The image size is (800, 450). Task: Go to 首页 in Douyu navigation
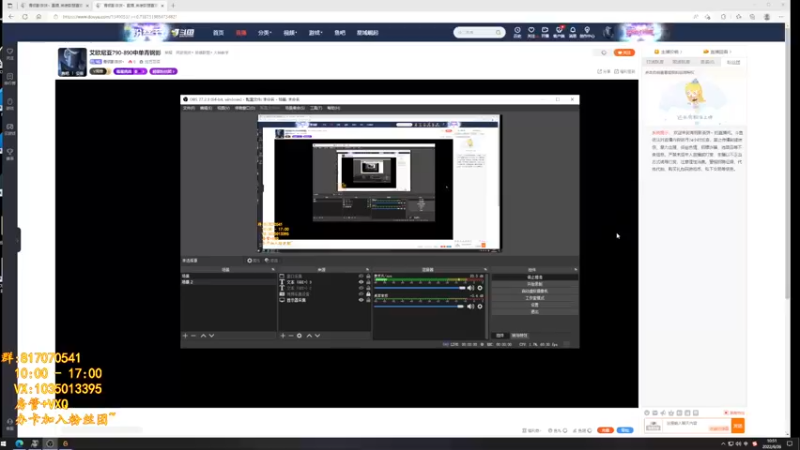point(218,33)
